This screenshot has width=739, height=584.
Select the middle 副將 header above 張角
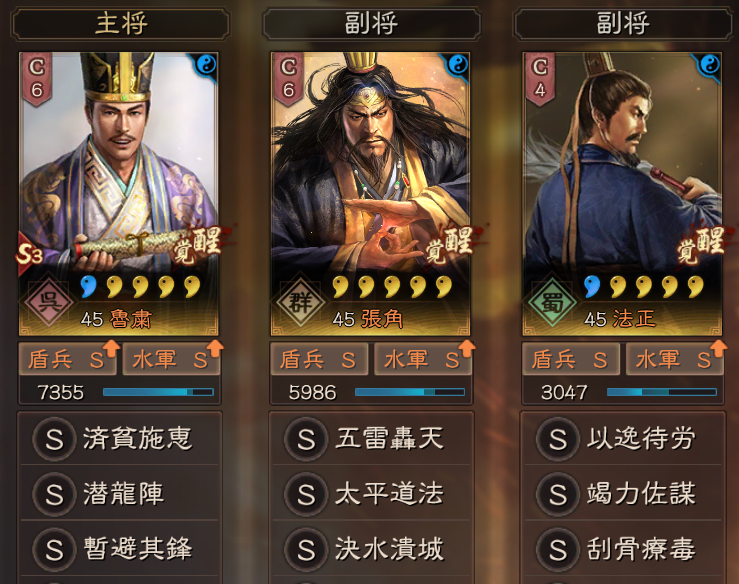[372, 24]
